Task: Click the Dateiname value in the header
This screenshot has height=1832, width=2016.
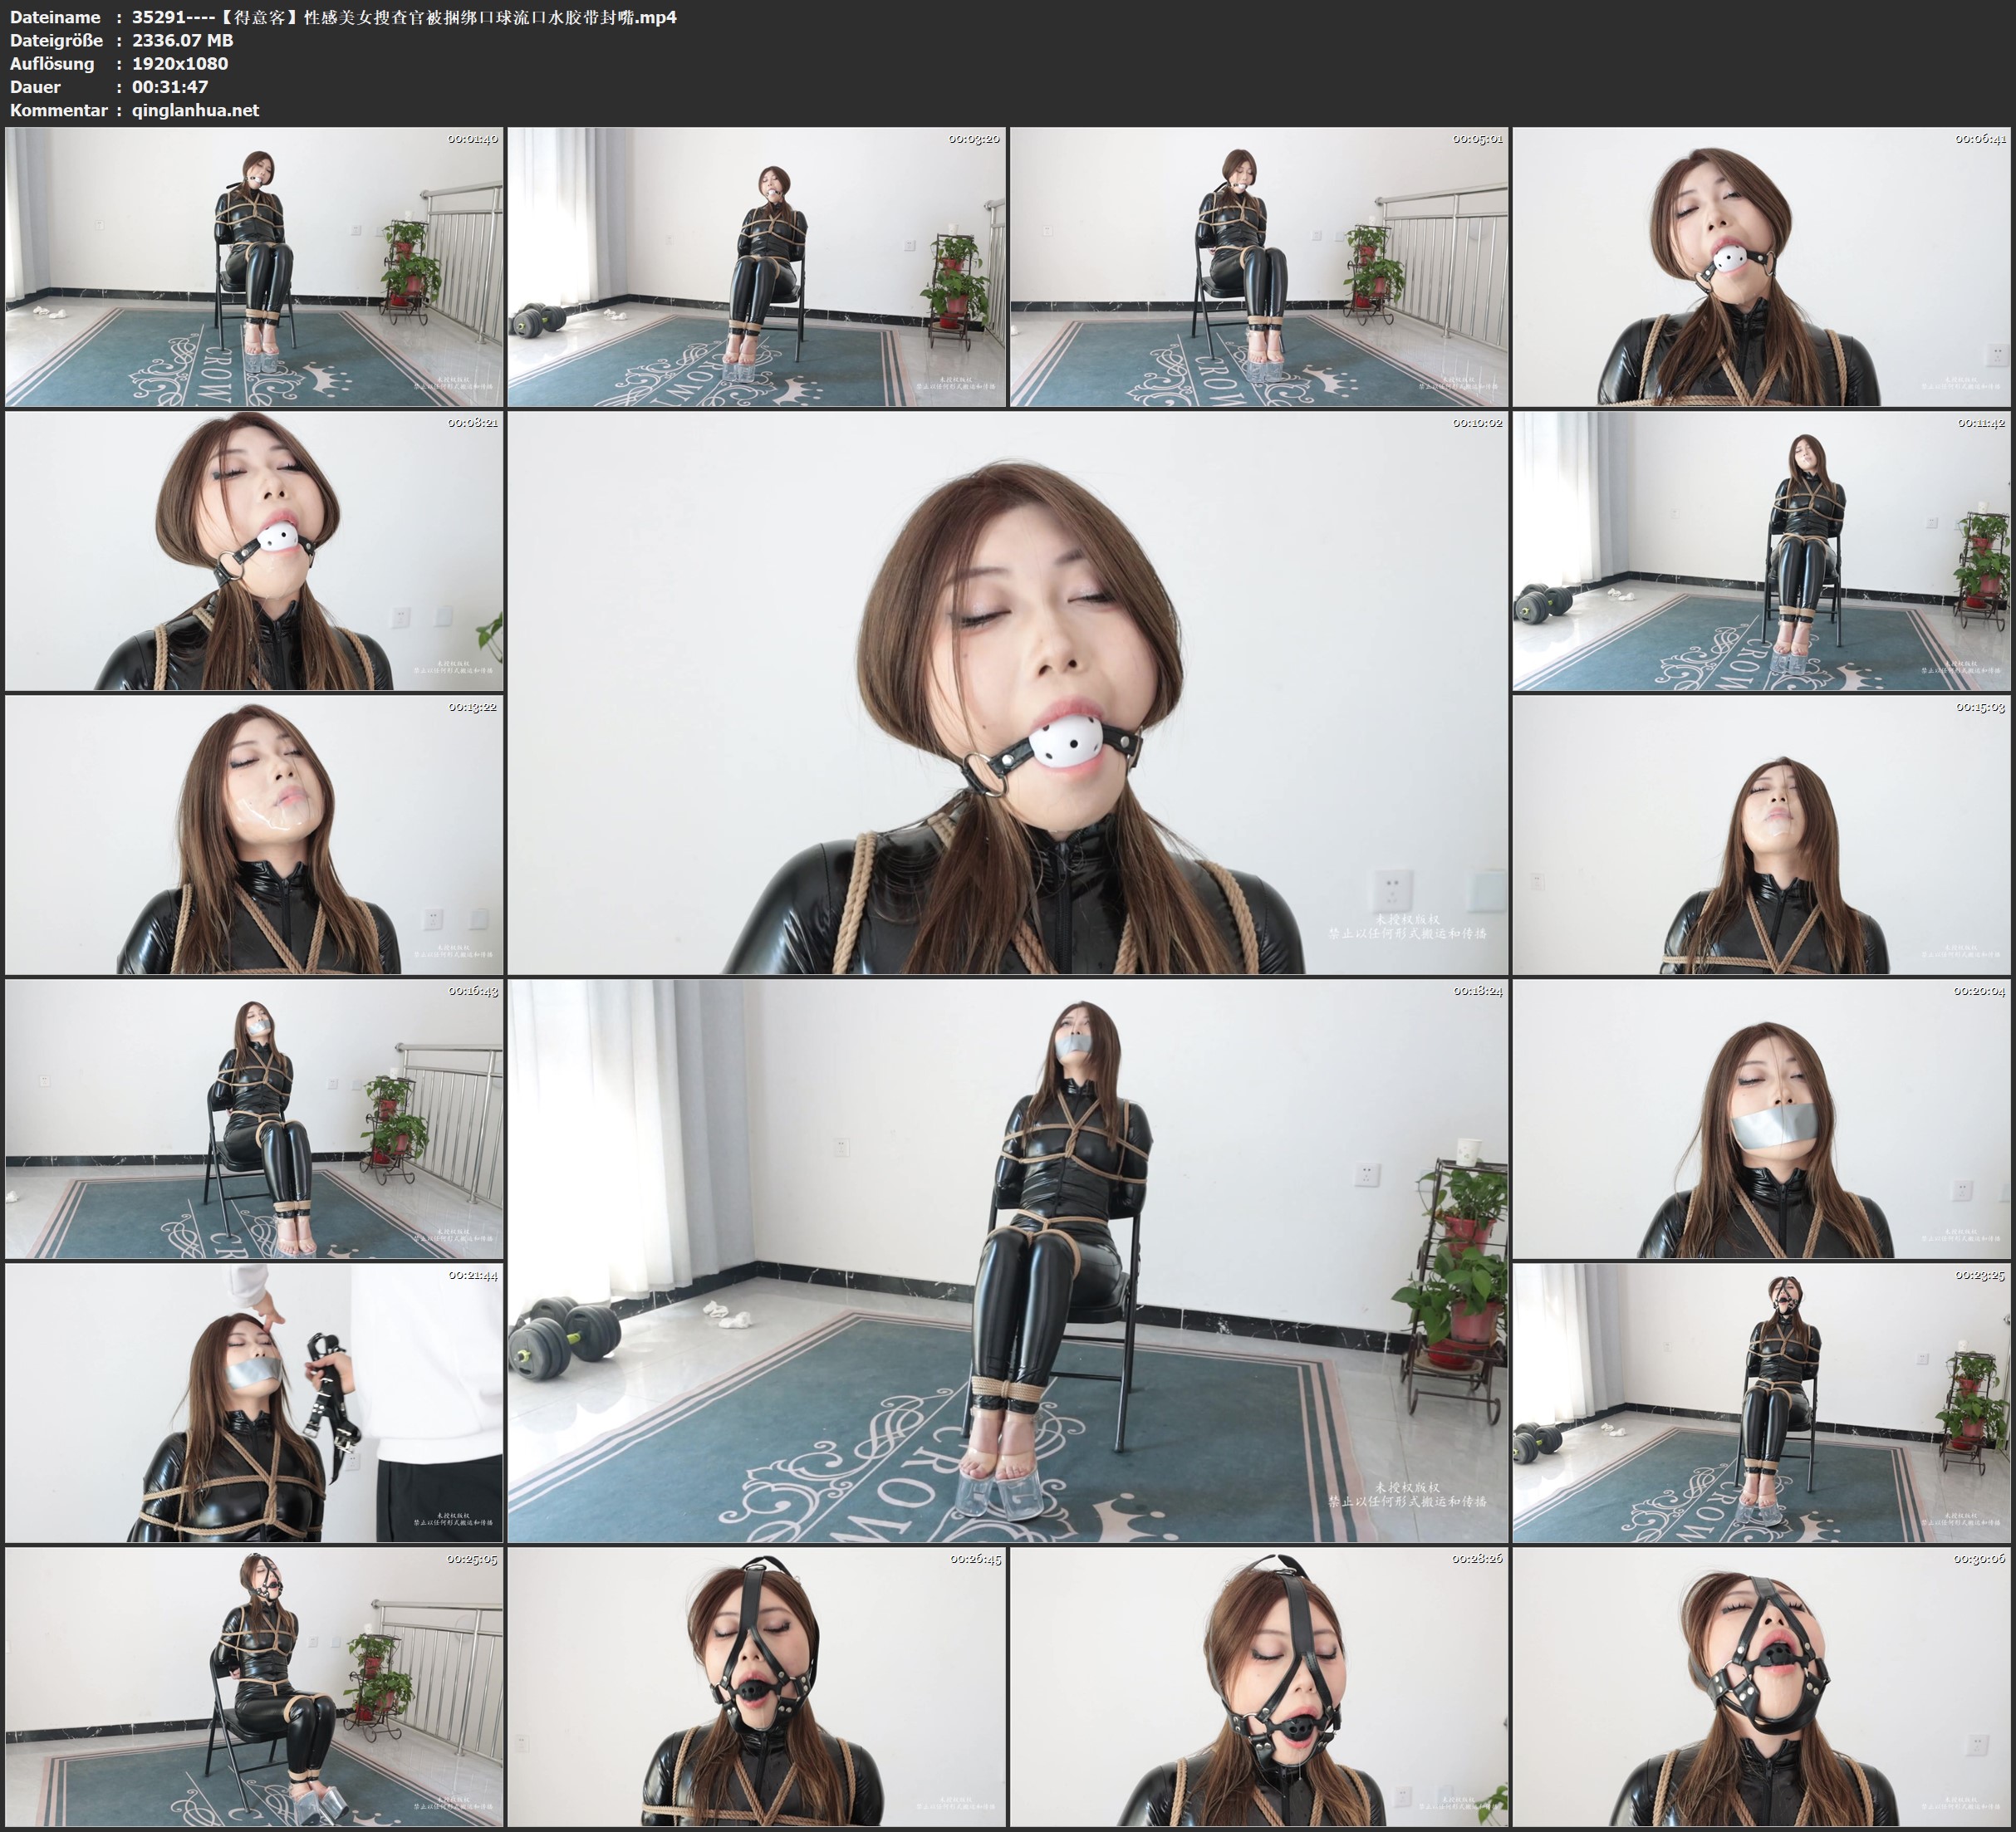Action: [404, 17]
